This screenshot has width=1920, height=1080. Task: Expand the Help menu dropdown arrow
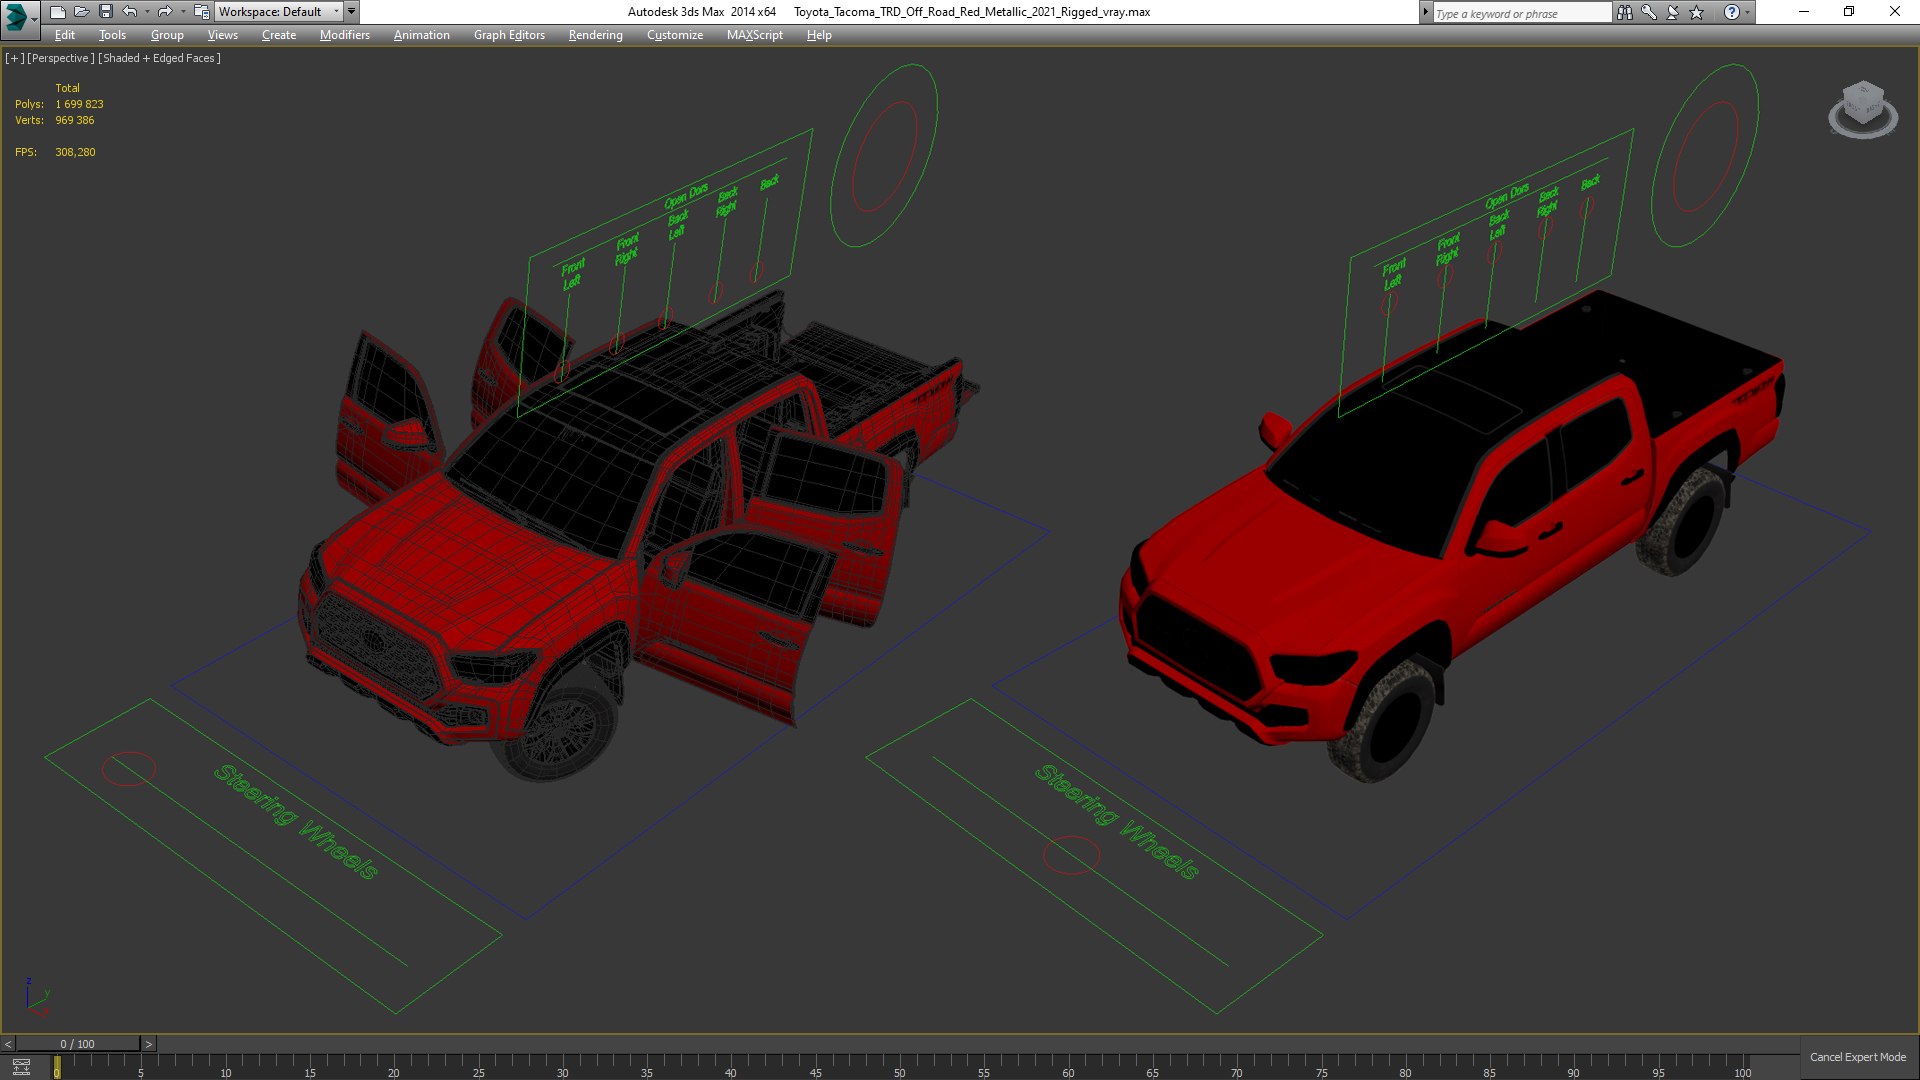[1748, 12]
